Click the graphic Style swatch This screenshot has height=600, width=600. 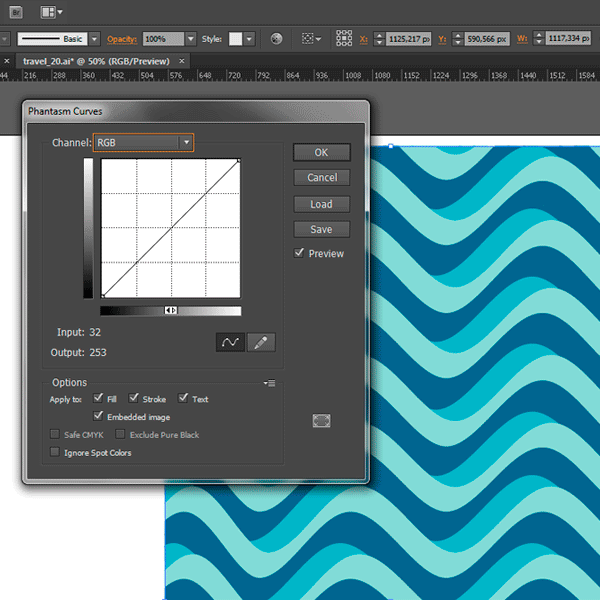pos(235,39)
